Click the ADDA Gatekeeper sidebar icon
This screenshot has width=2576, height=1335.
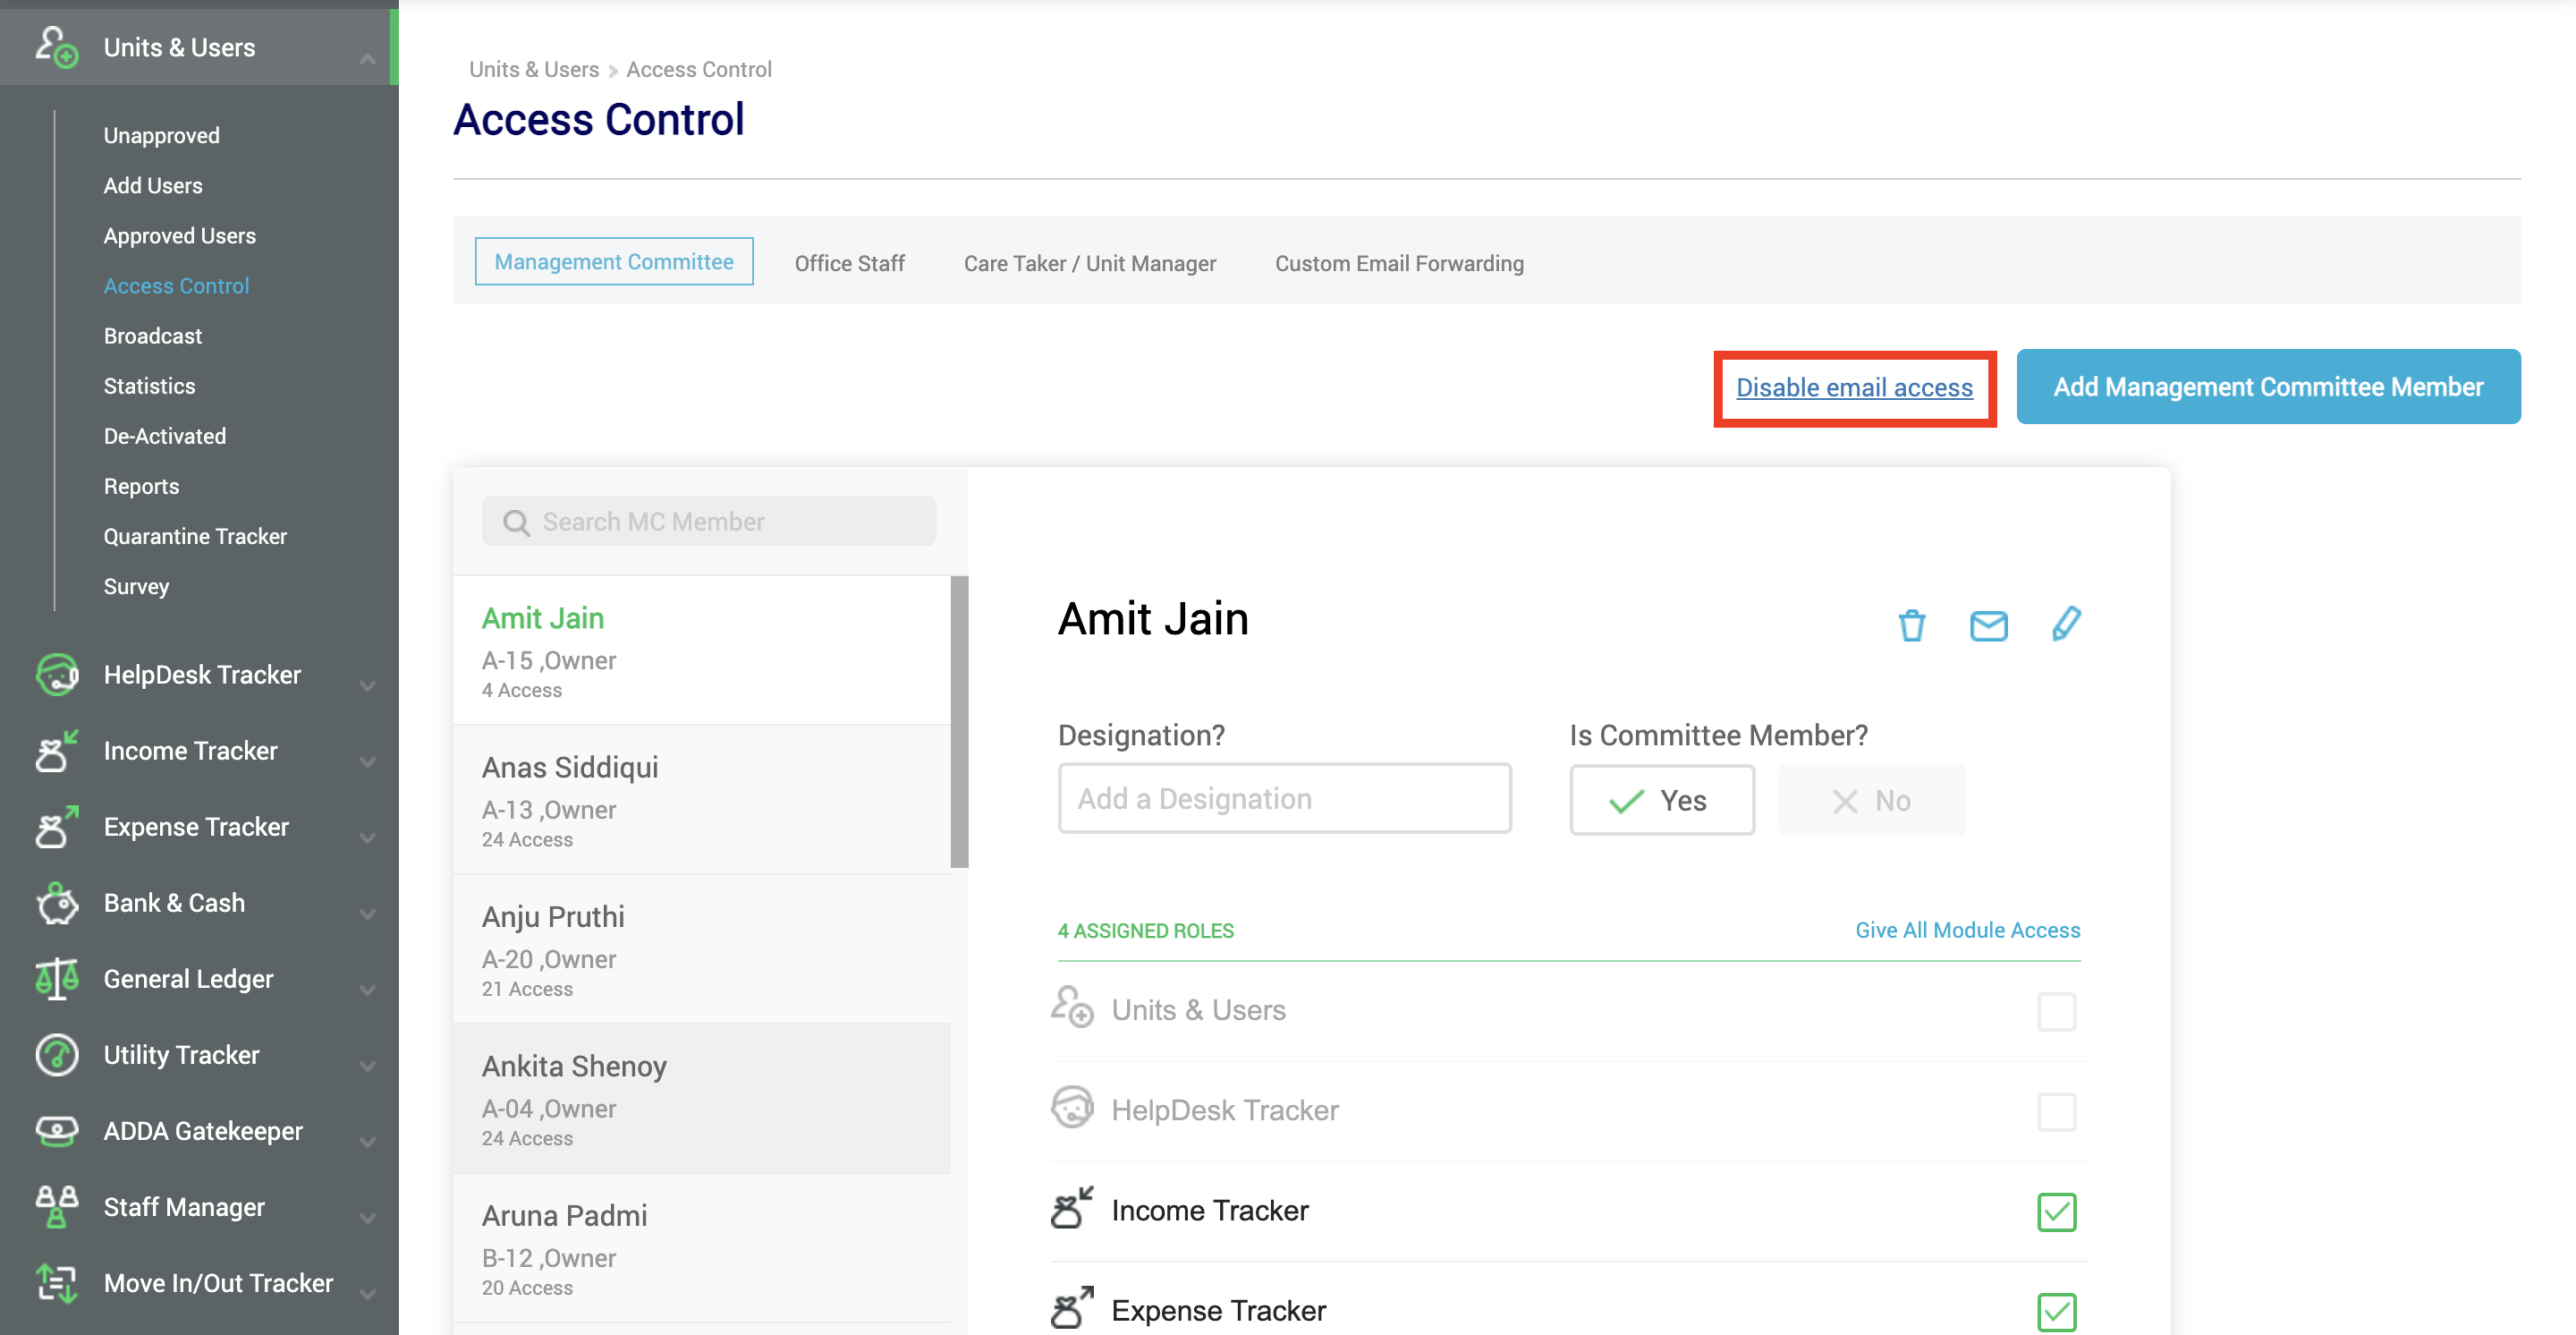[57, 1131]
